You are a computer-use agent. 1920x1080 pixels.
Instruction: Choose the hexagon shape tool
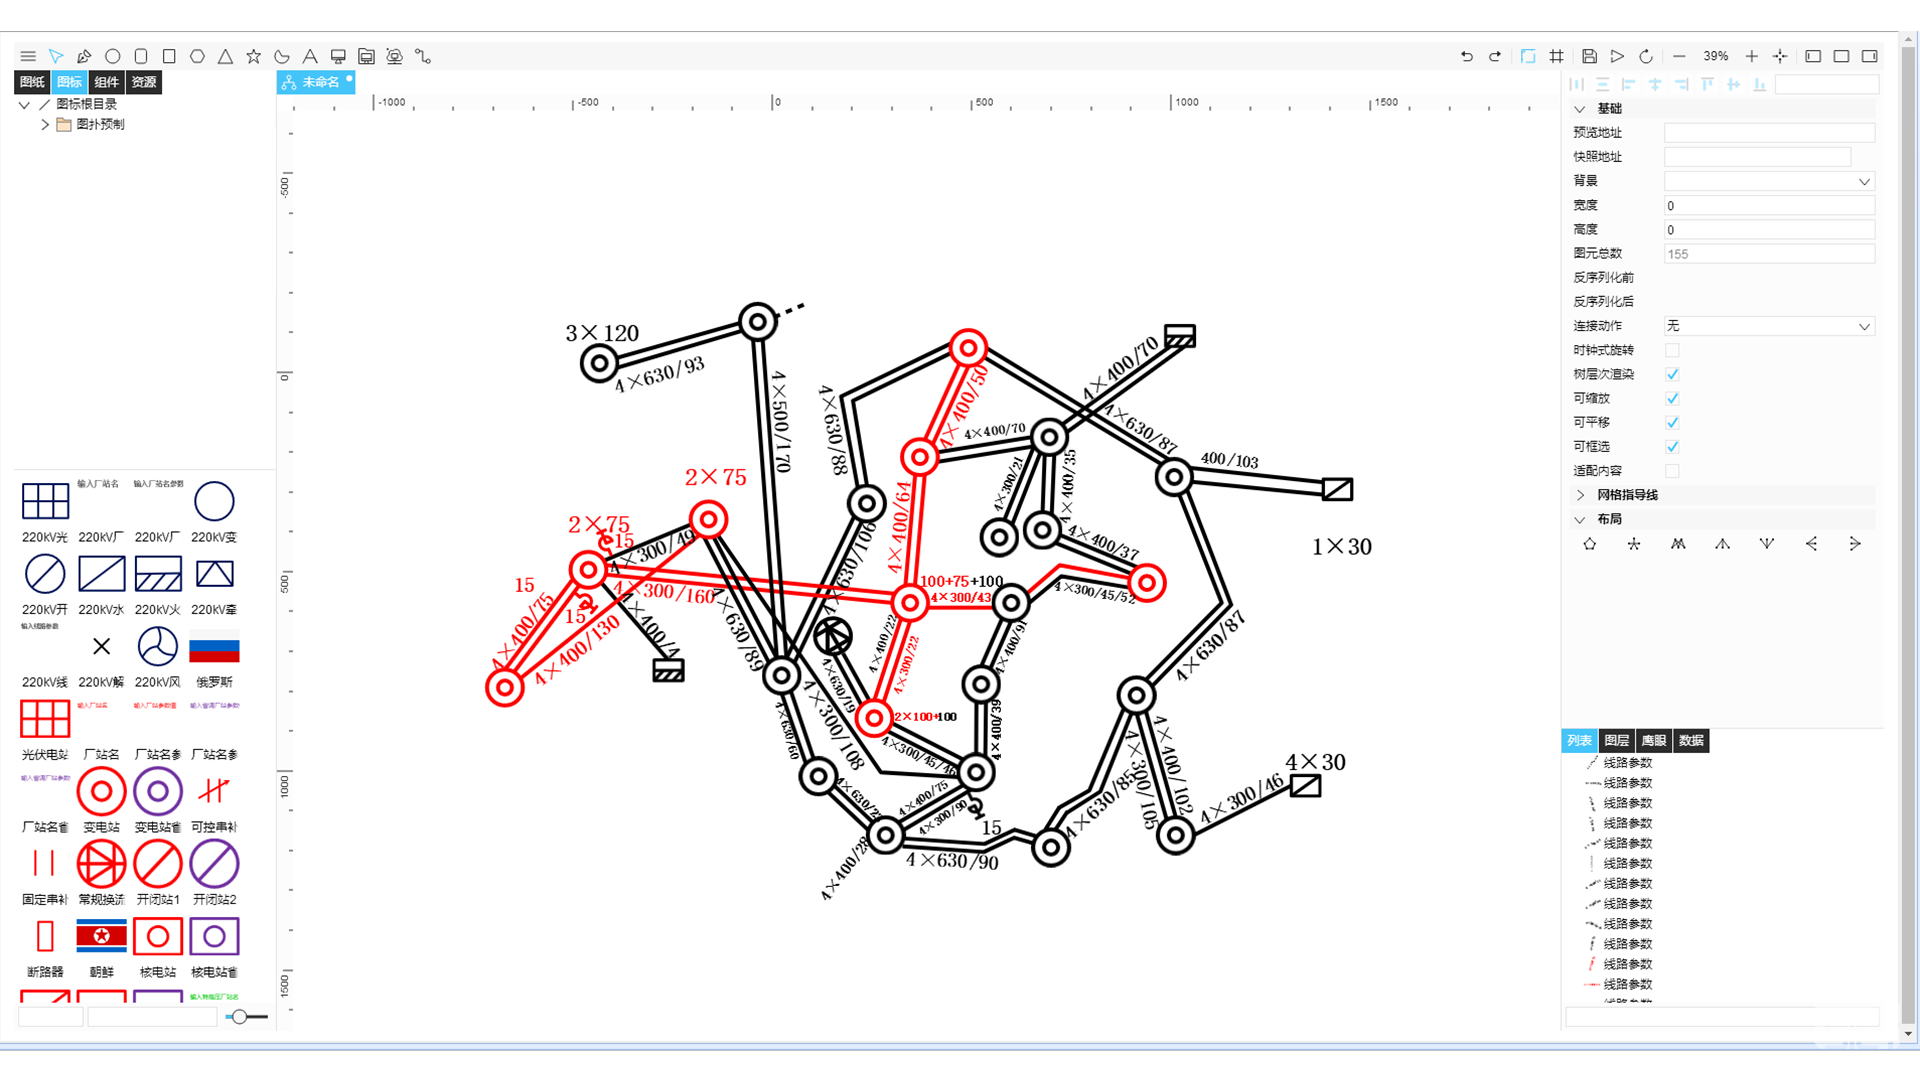(x=197, y=57)
